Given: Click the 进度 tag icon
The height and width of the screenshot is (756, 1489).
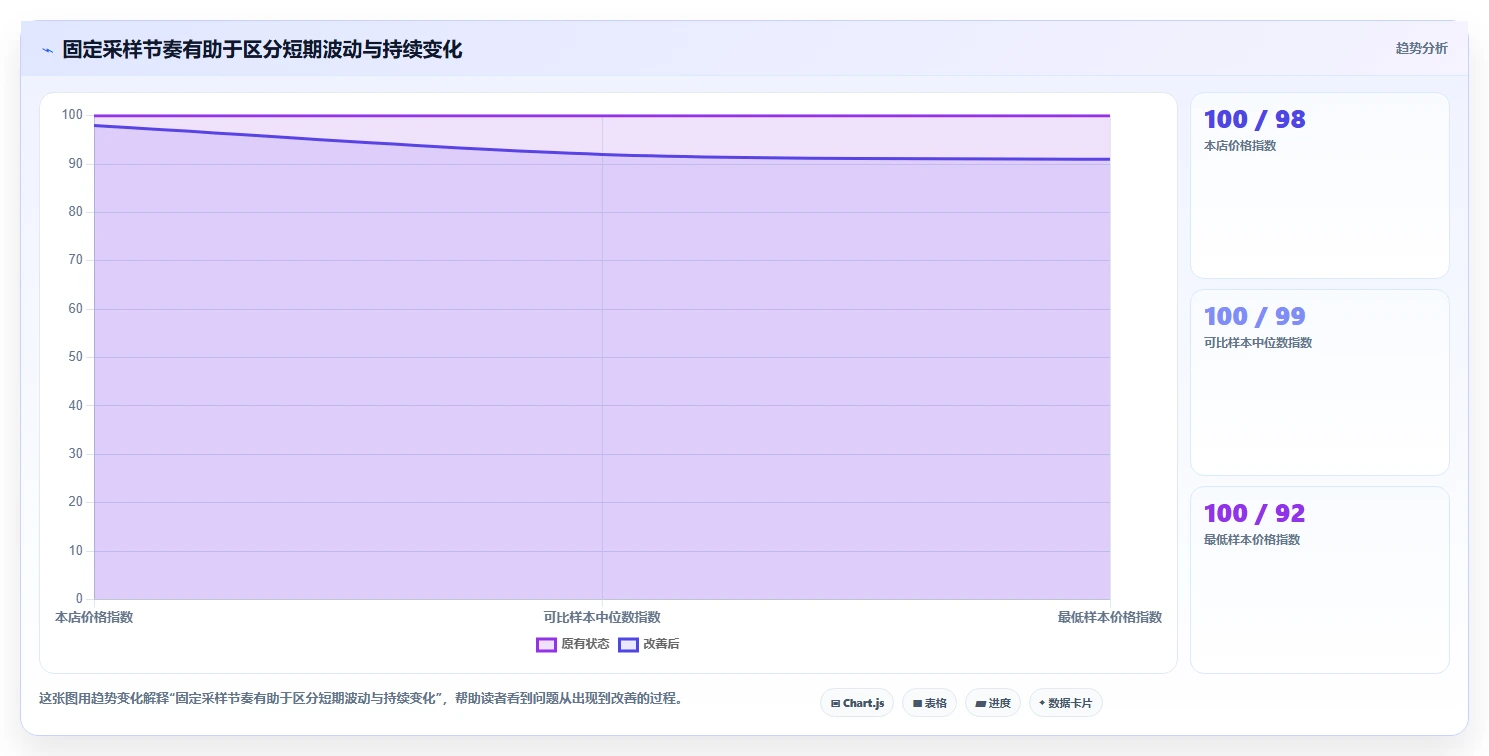Looking at the screenshot, I should click(x=981, y=704).
